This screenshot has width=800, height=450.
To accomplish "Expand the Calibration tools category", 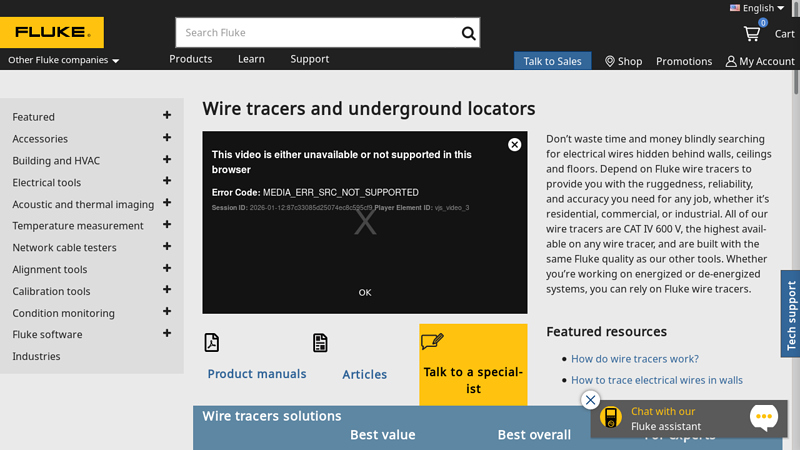I will [x=167, y=289].
